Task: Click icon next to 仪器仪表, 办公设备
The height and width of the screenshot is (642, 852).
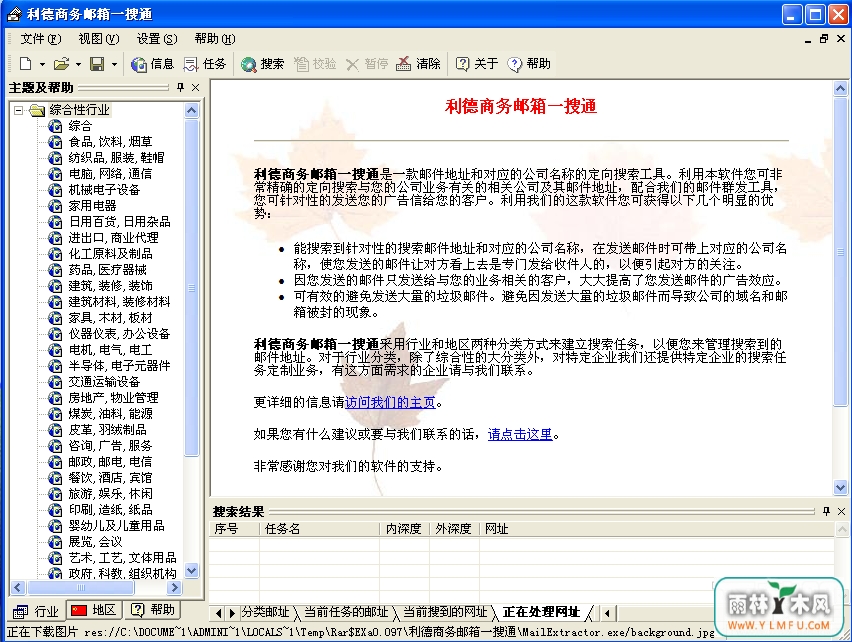Action: point(55,334)
